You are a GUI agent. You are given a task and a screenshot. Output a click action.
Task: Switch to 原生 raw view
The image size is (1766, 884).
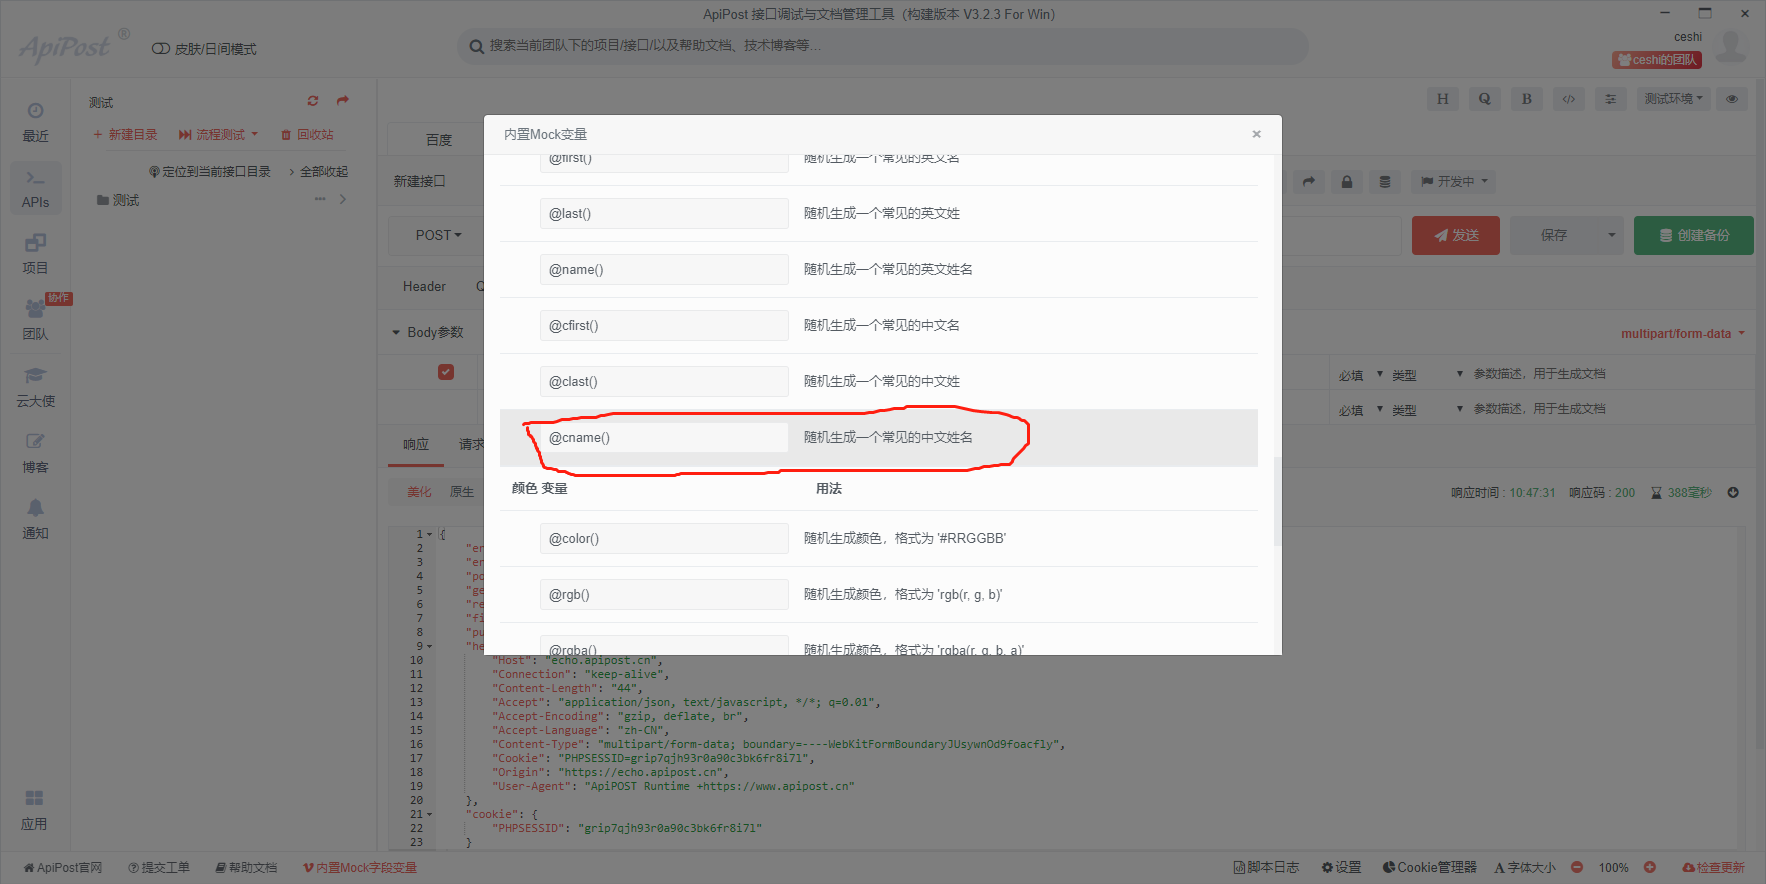point(462,492)
